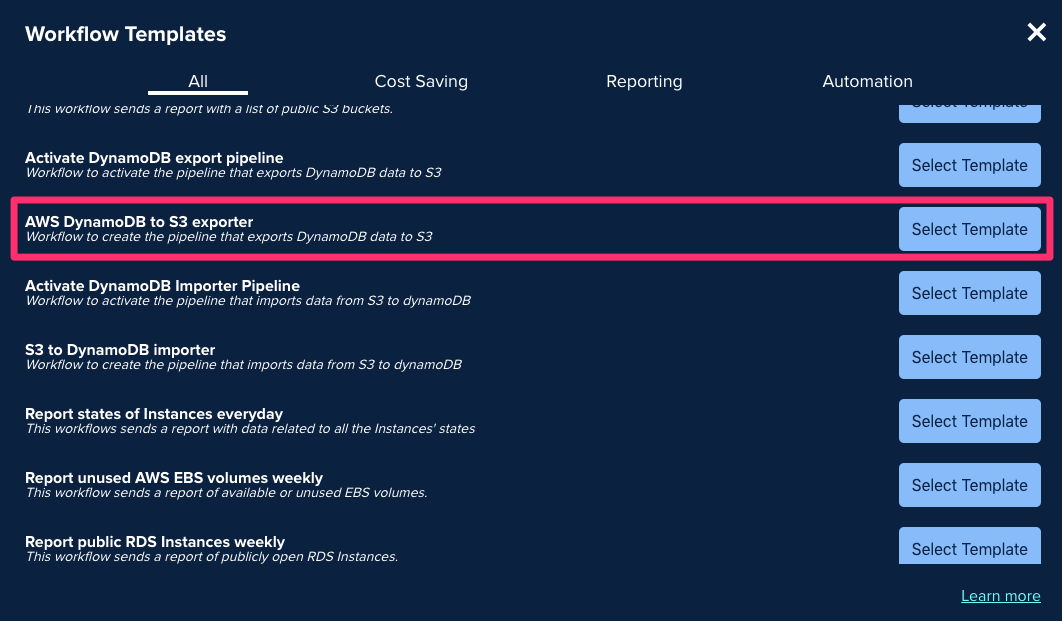Select Template for Activate DynamoDB export pipeline
Screen dimensions: 1062x621
[x=970, y=165]
